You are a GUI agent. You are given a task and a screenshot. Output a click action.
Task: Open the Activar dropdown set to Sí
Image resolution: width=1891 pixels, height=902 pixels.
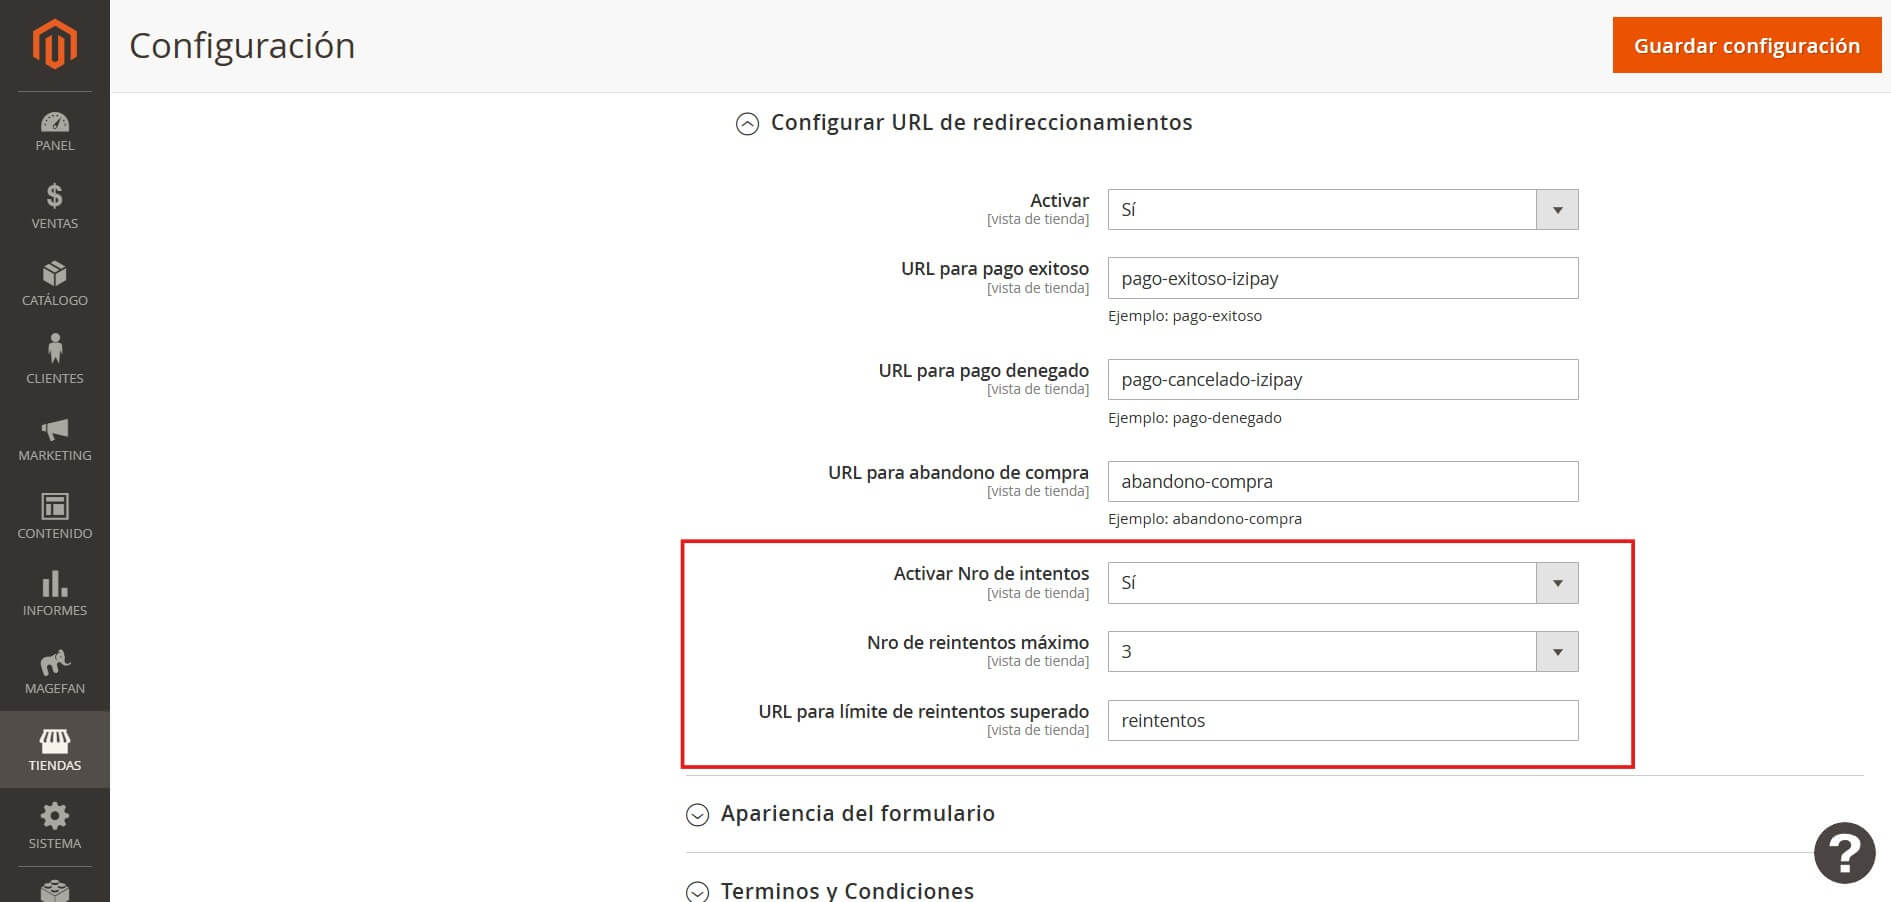[1342, 210]
